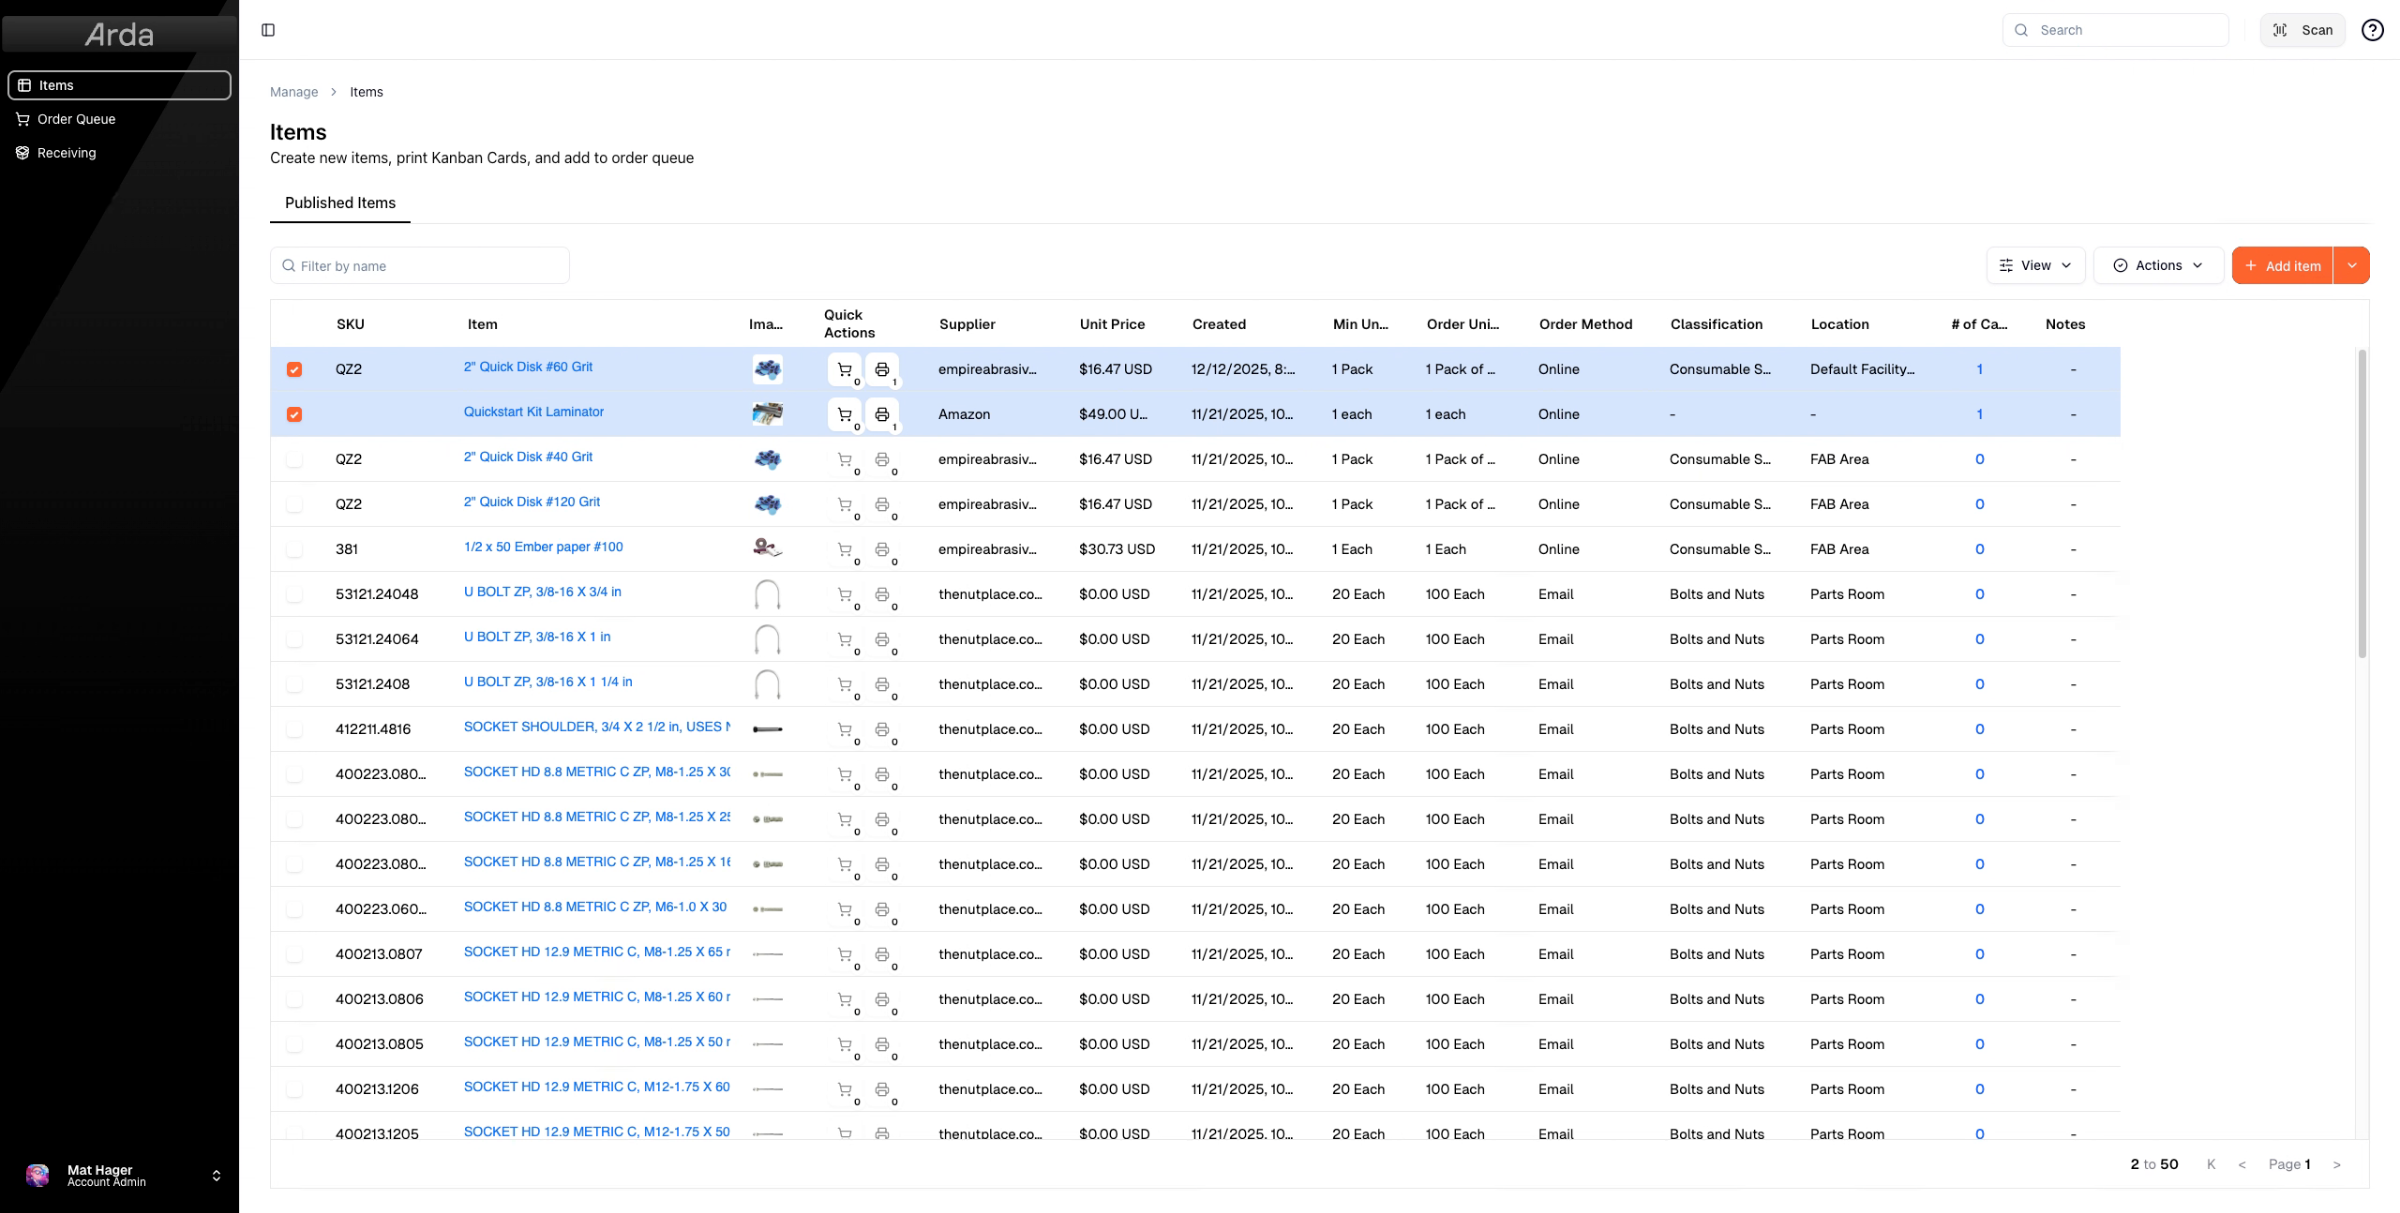Print Kanban card for Quickstart Kit Laminator
2400x1213 pixels.
(x=882, y=414)
